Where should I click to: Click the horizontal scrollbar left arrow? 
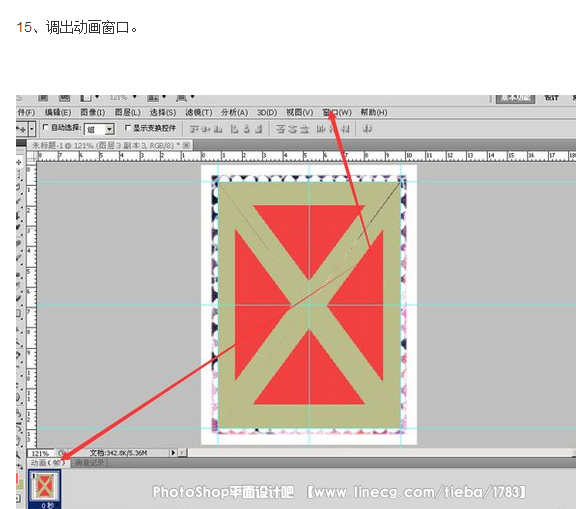pos(183,453)
